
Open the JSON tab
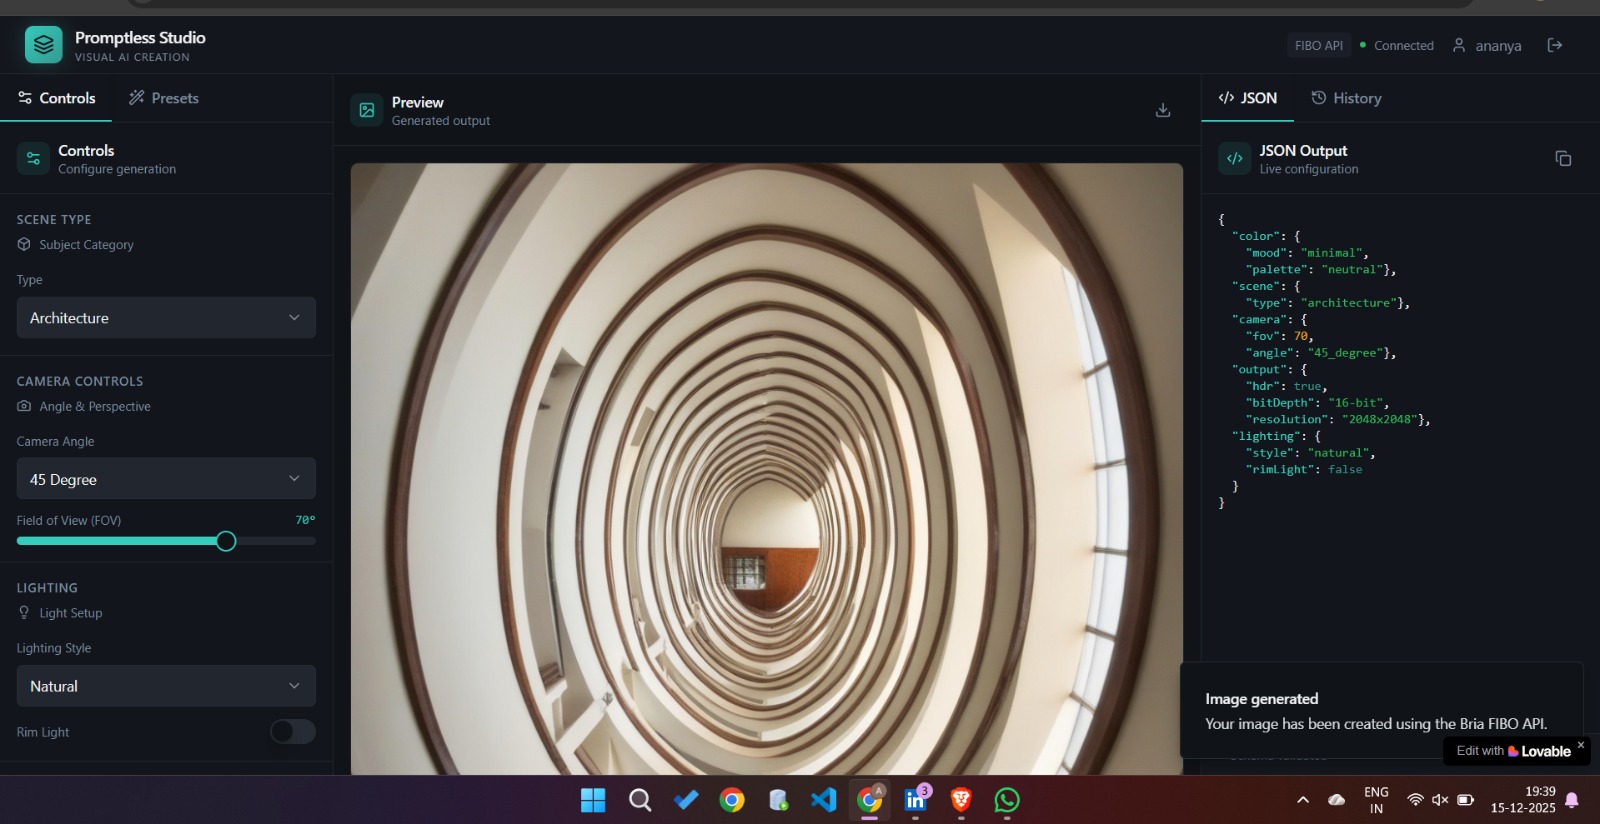tap(1247, 98)
